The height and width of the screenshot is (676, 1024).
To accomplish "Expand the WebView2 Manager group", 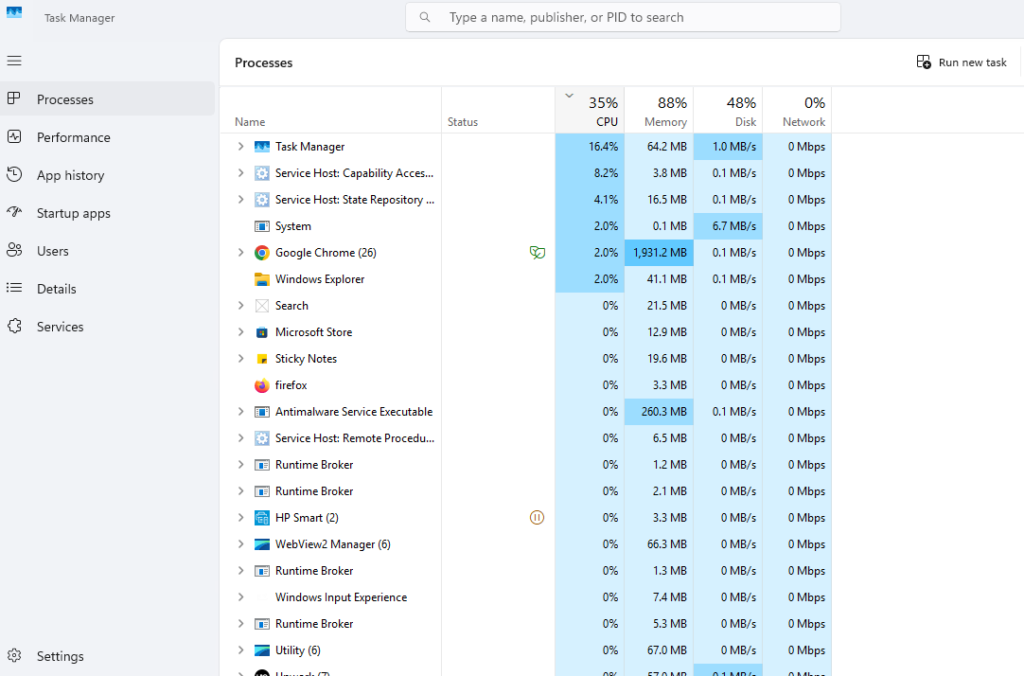I will click(x=240, y=544).
